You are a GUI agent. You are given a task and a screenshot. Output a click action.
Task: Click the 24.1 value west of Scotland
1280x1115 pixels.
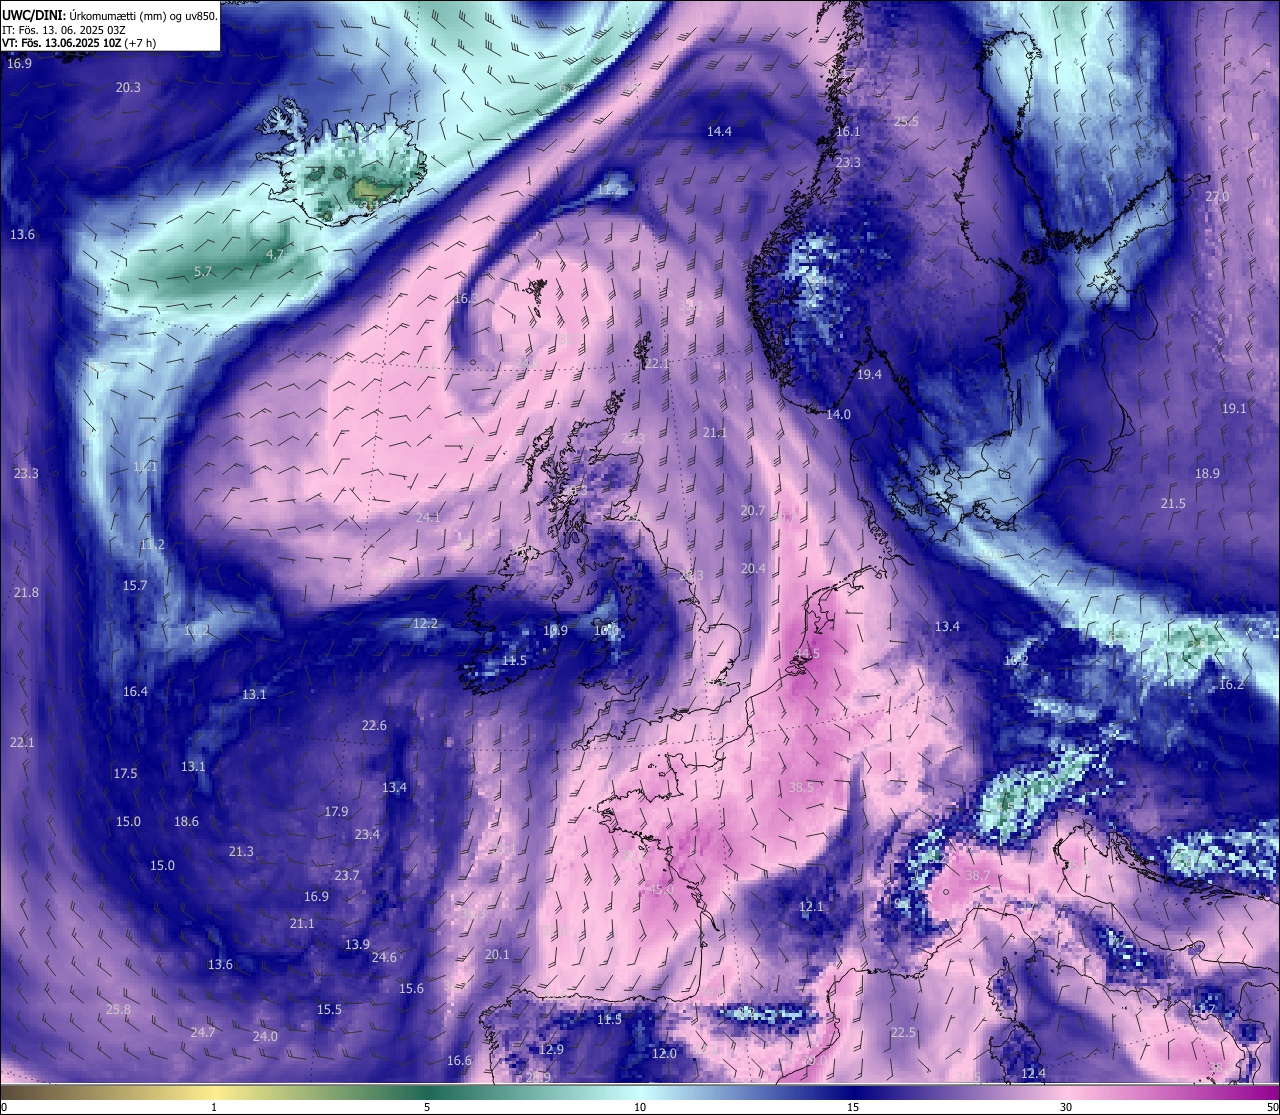(428, 517)
